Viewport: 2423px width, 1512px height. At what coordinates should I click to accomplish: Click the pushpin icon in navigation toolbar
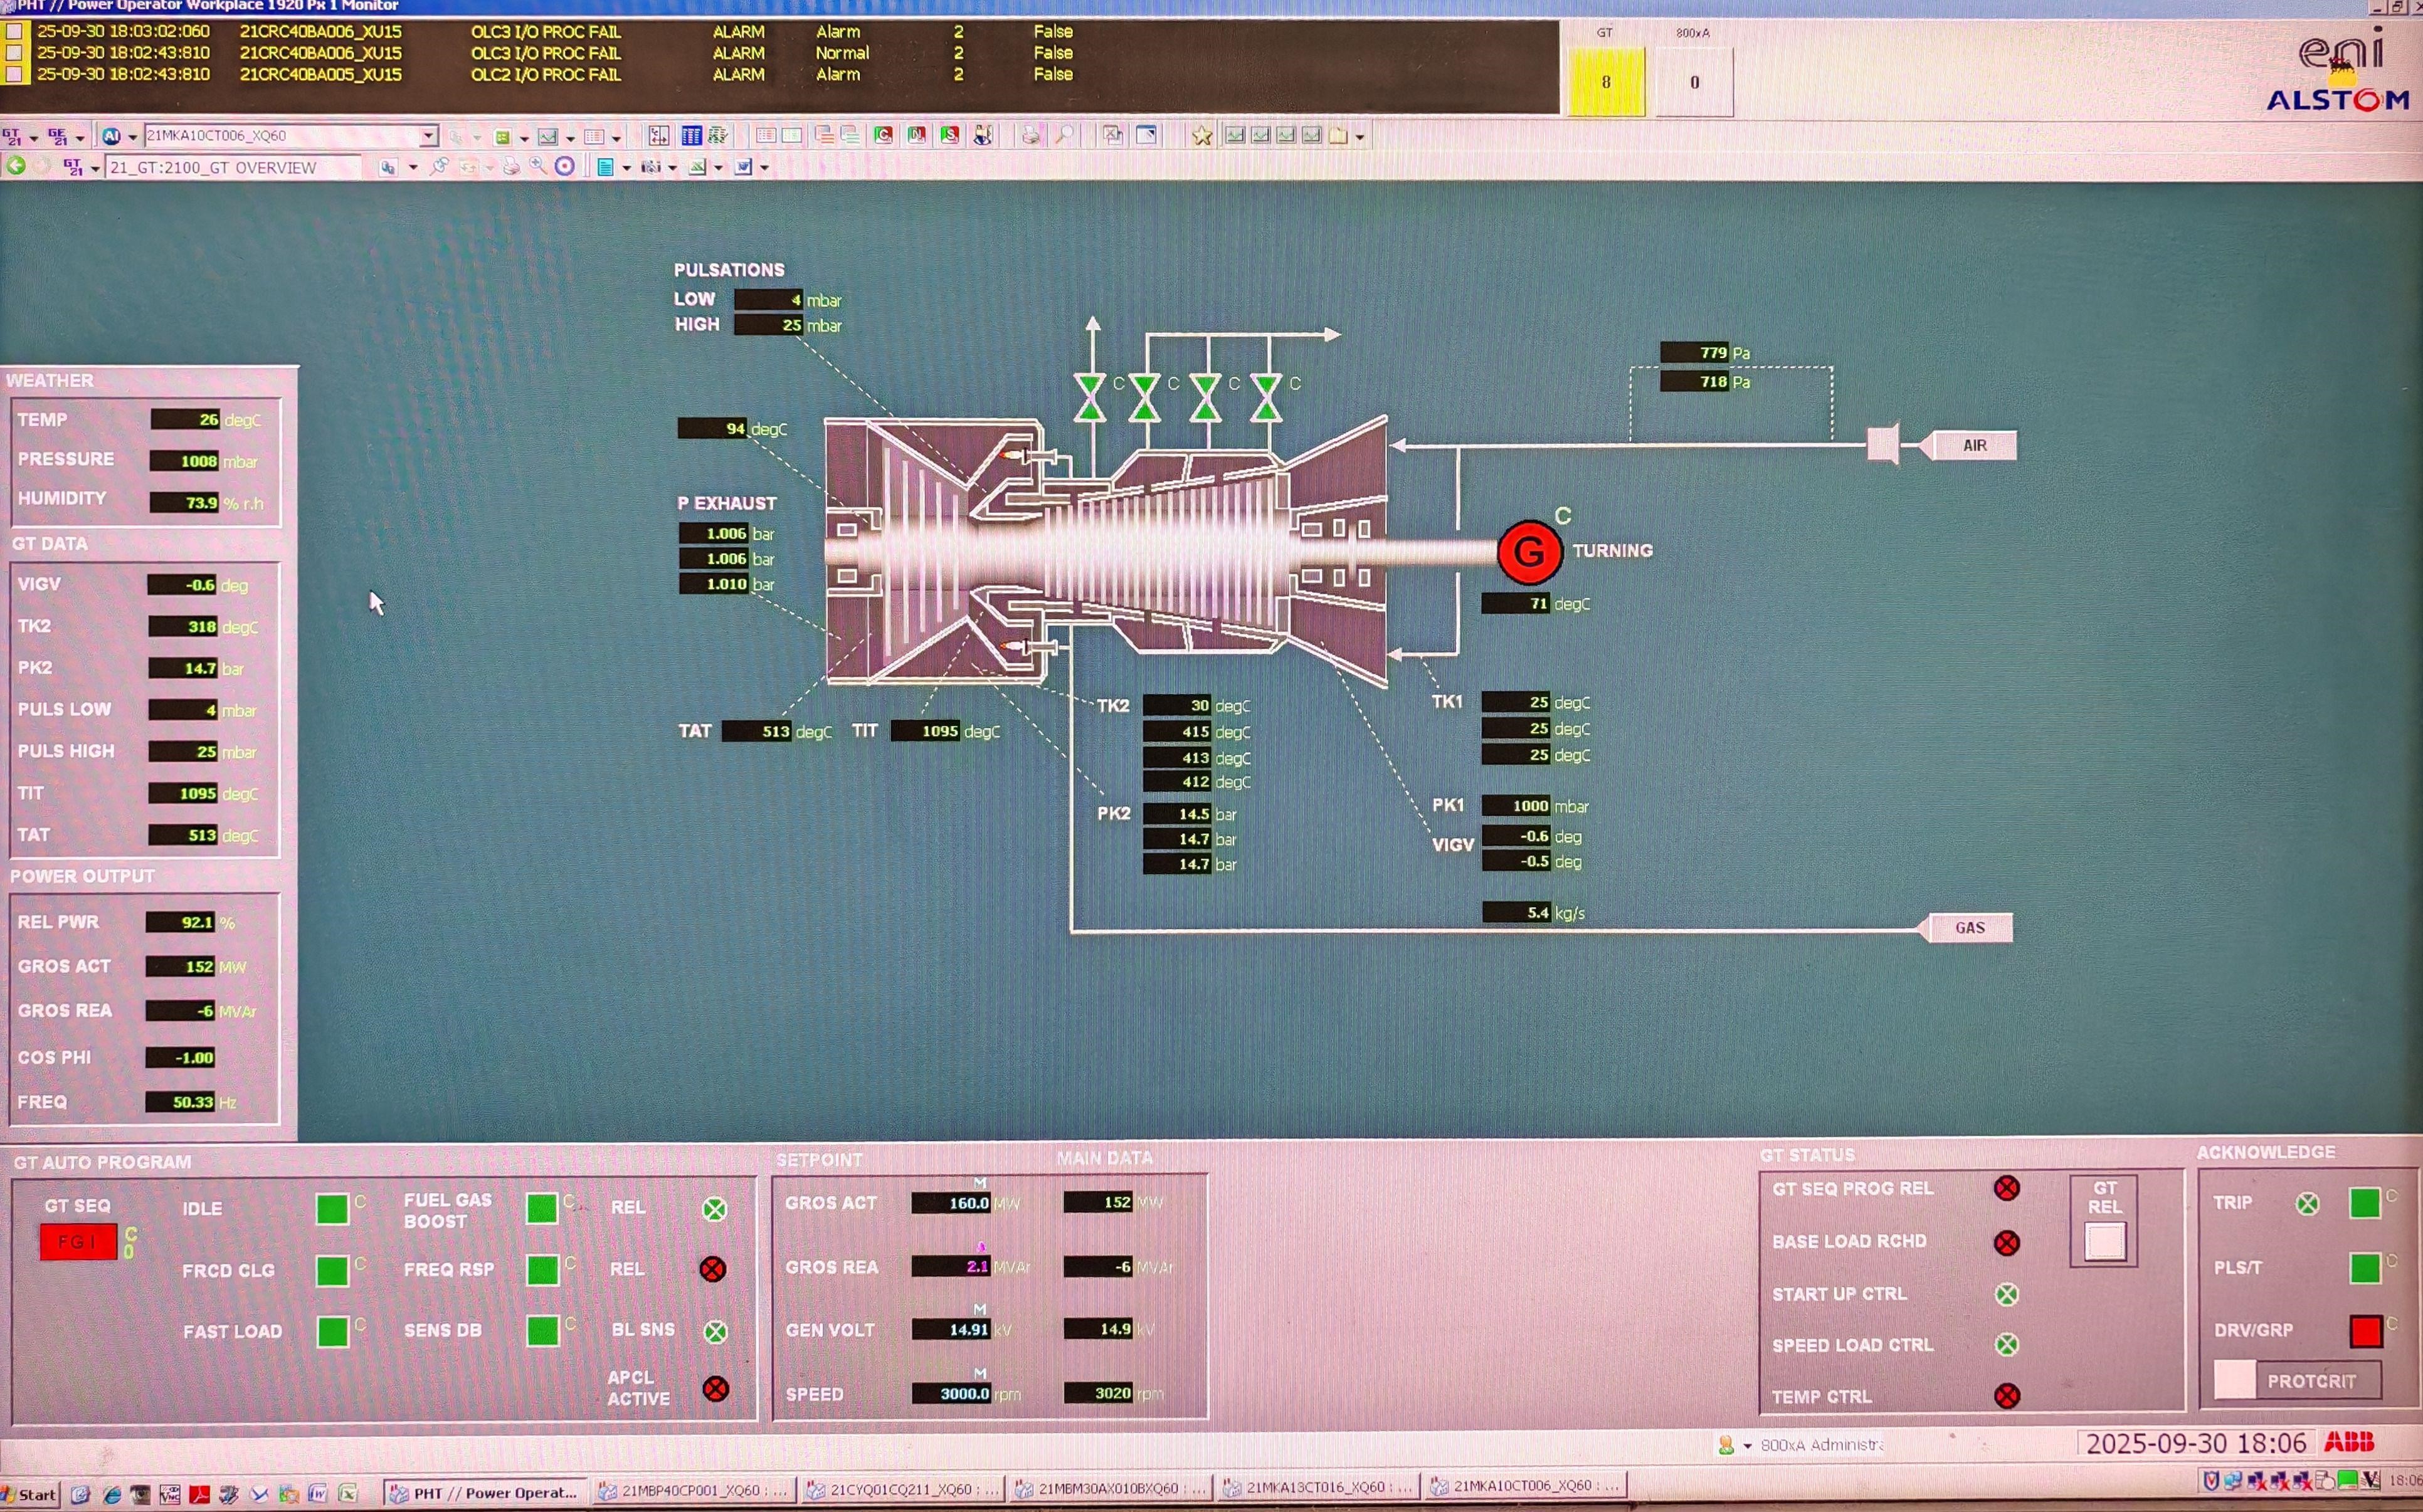(439, 167)
